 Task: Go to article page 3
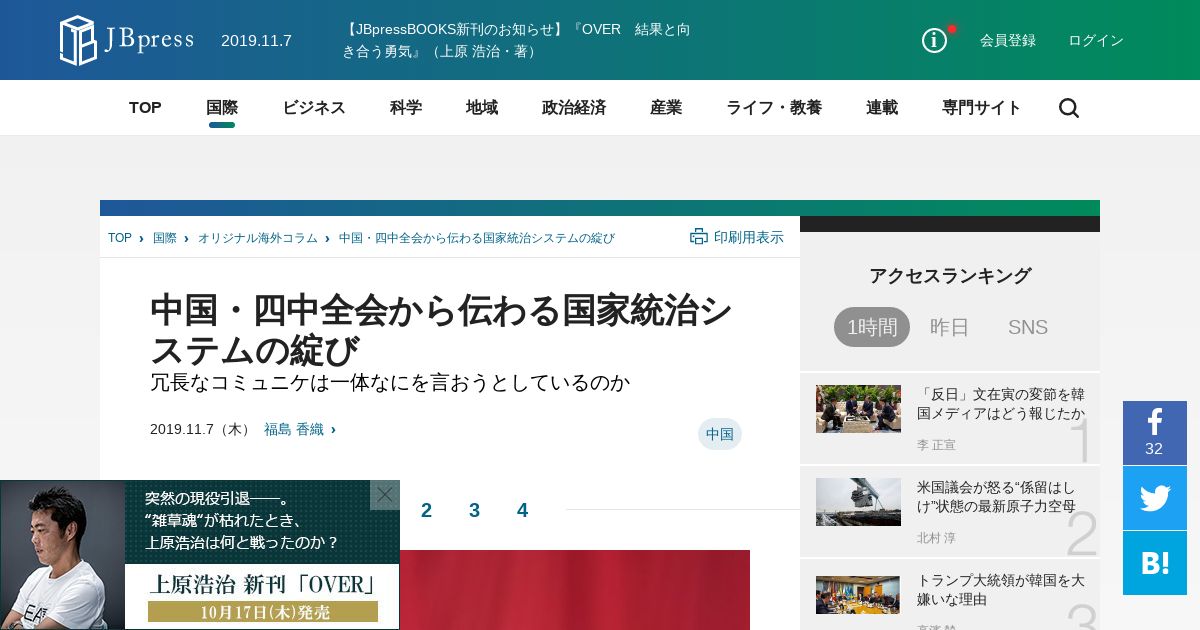coord(474,510)
